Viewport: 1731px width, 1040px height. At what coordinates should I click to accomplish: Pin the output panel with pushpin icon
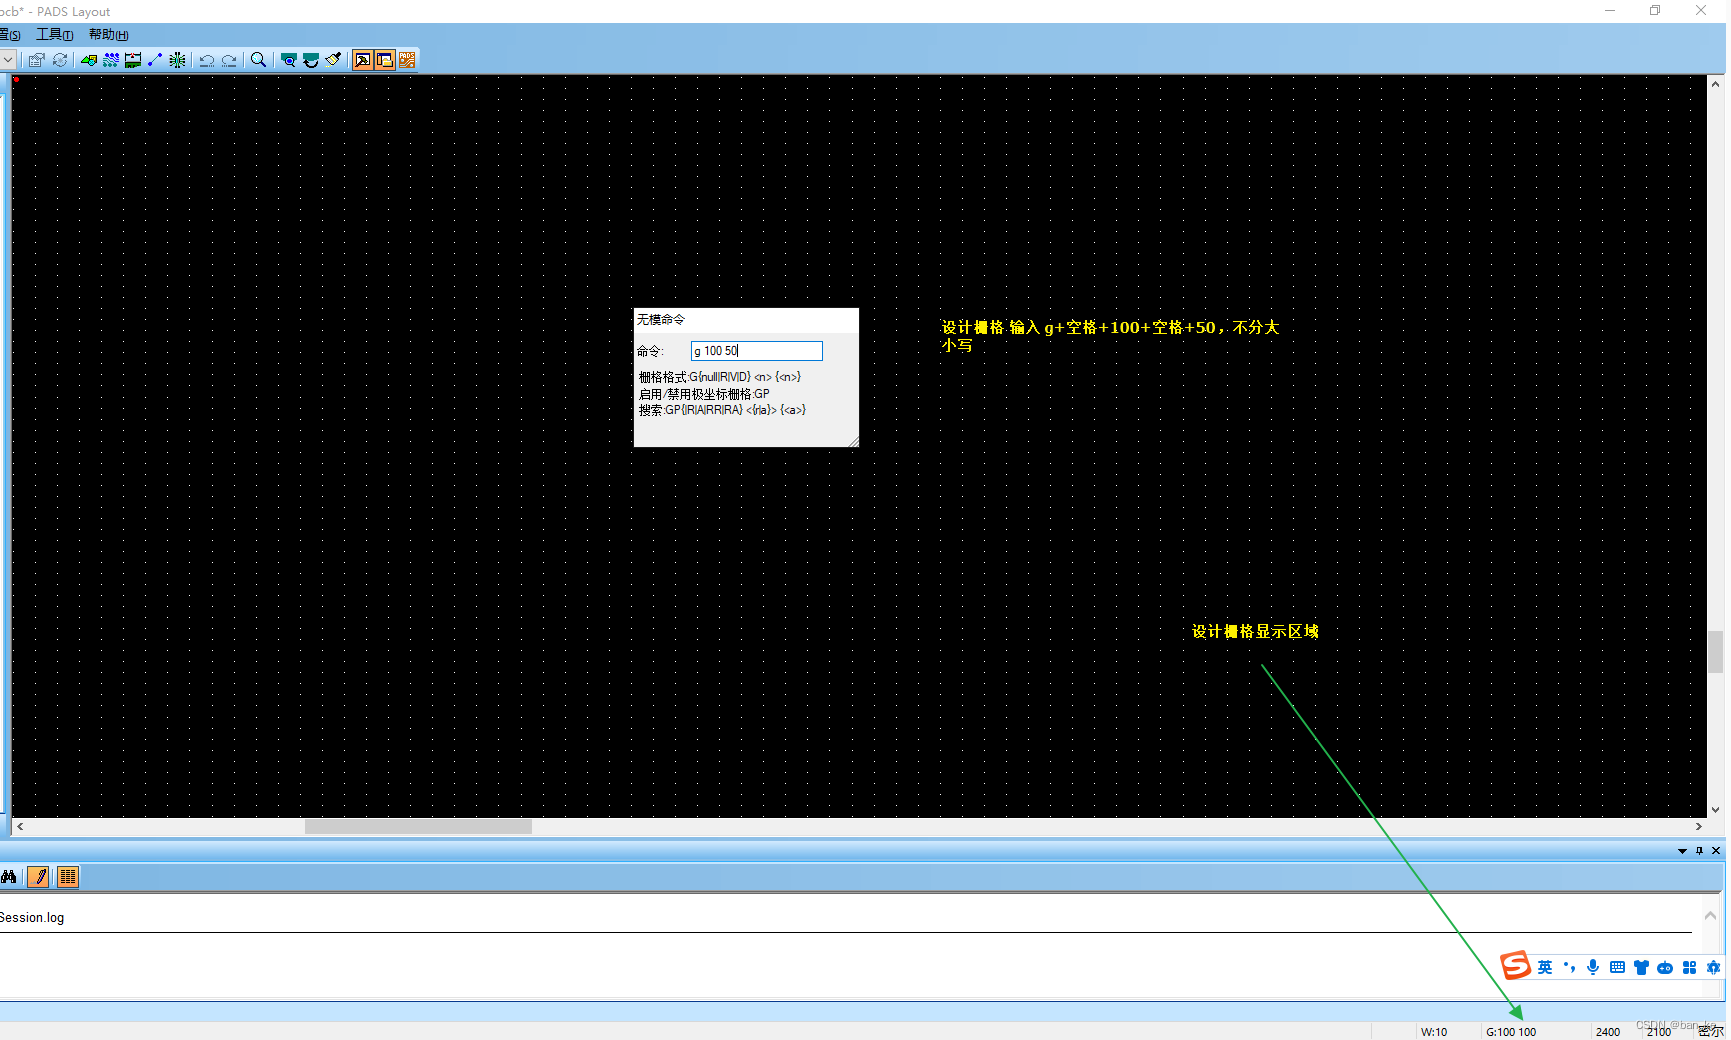tap(1699, 851)
